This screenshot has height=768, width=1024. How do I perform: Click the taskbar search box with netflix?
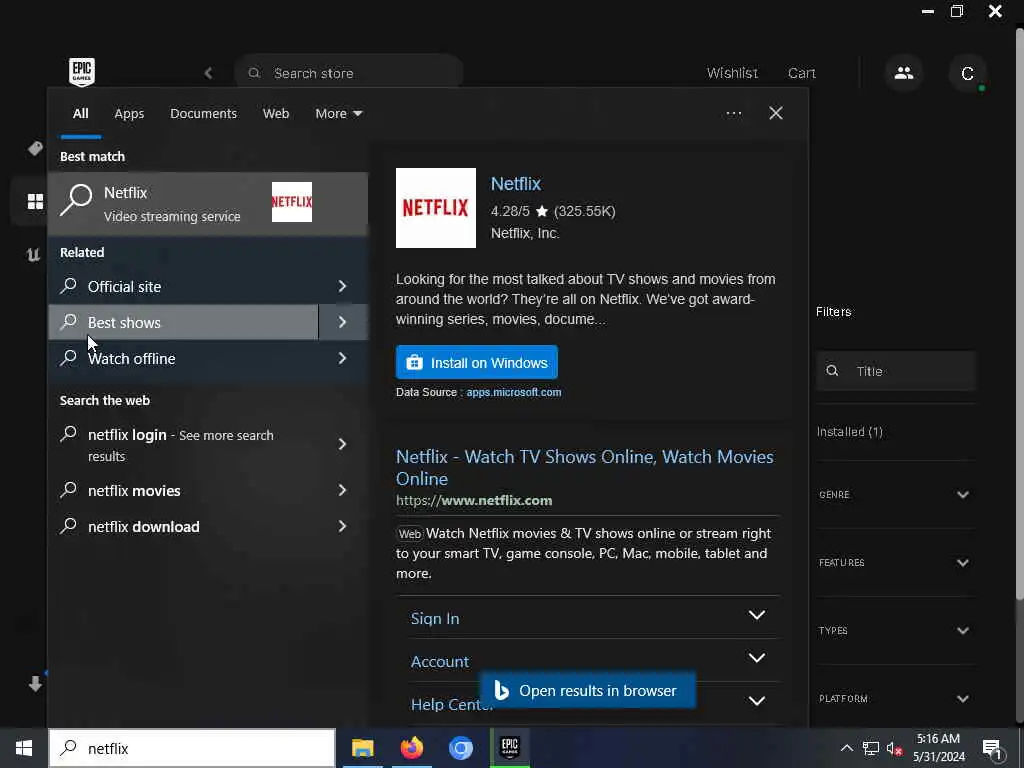point(192,748)
